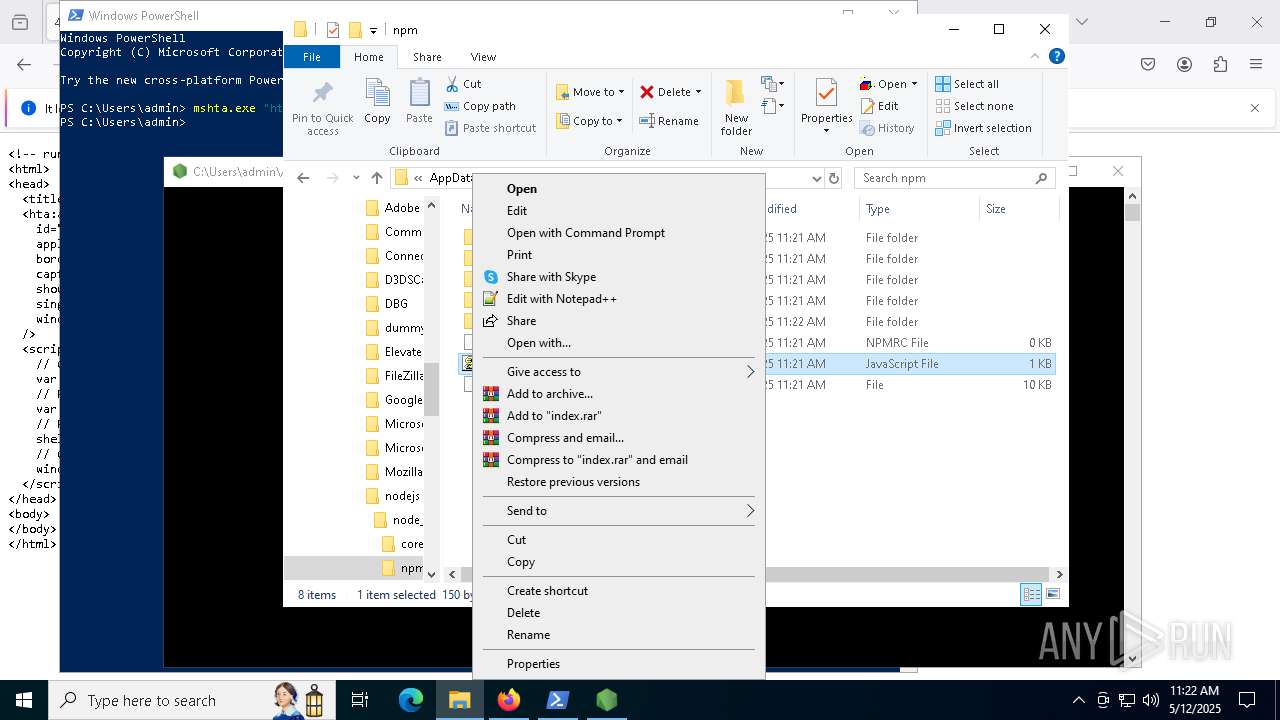Click the New folder icon
This screenshot has height=720, width=1280.
click(x=736, y=108)
